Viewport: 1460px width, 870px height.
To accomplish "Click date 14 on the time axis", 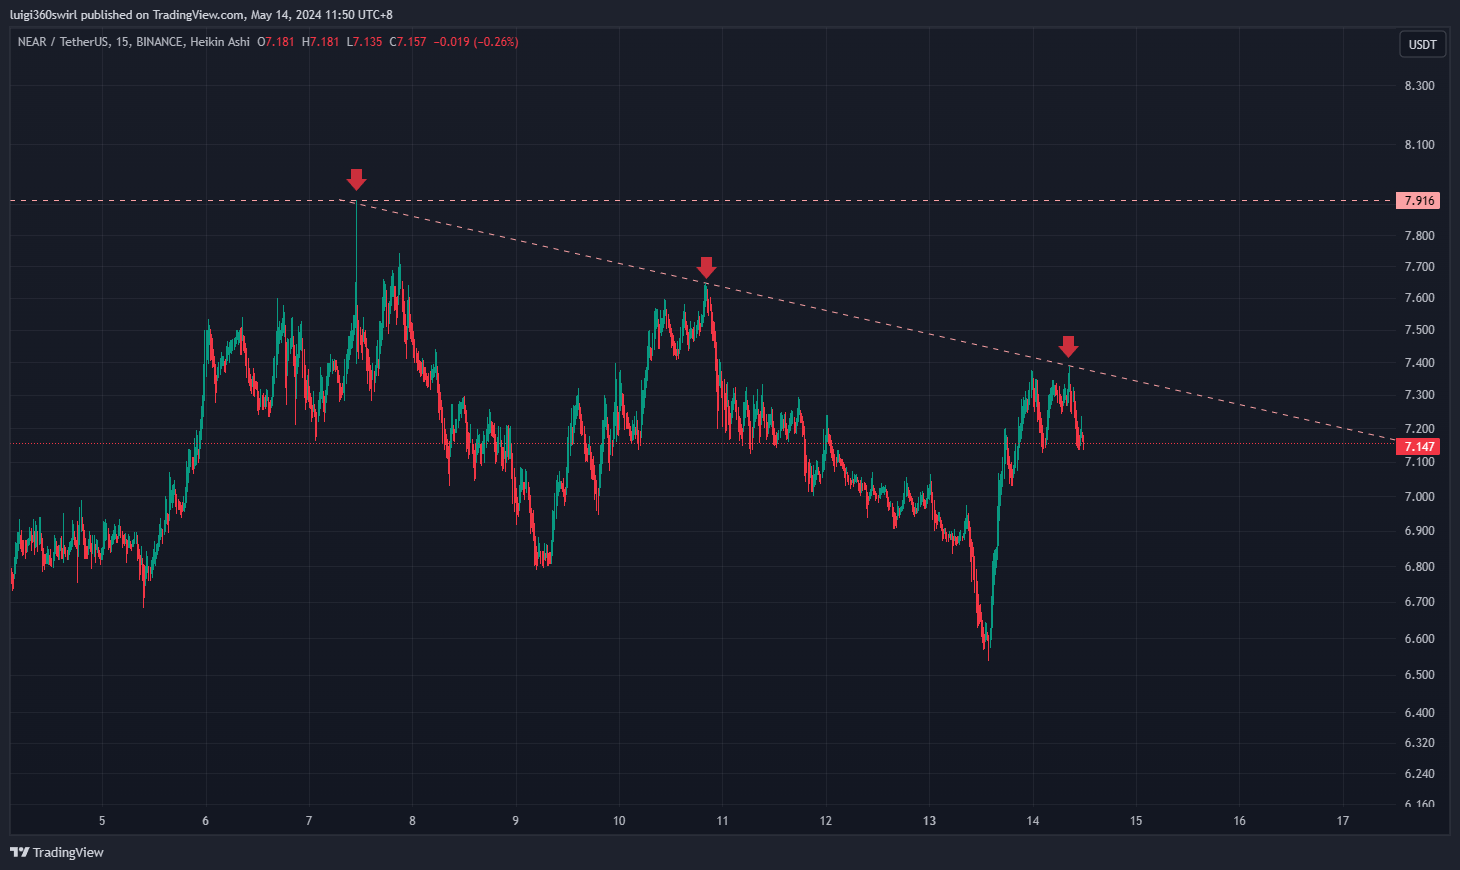I will (1033, 821).
